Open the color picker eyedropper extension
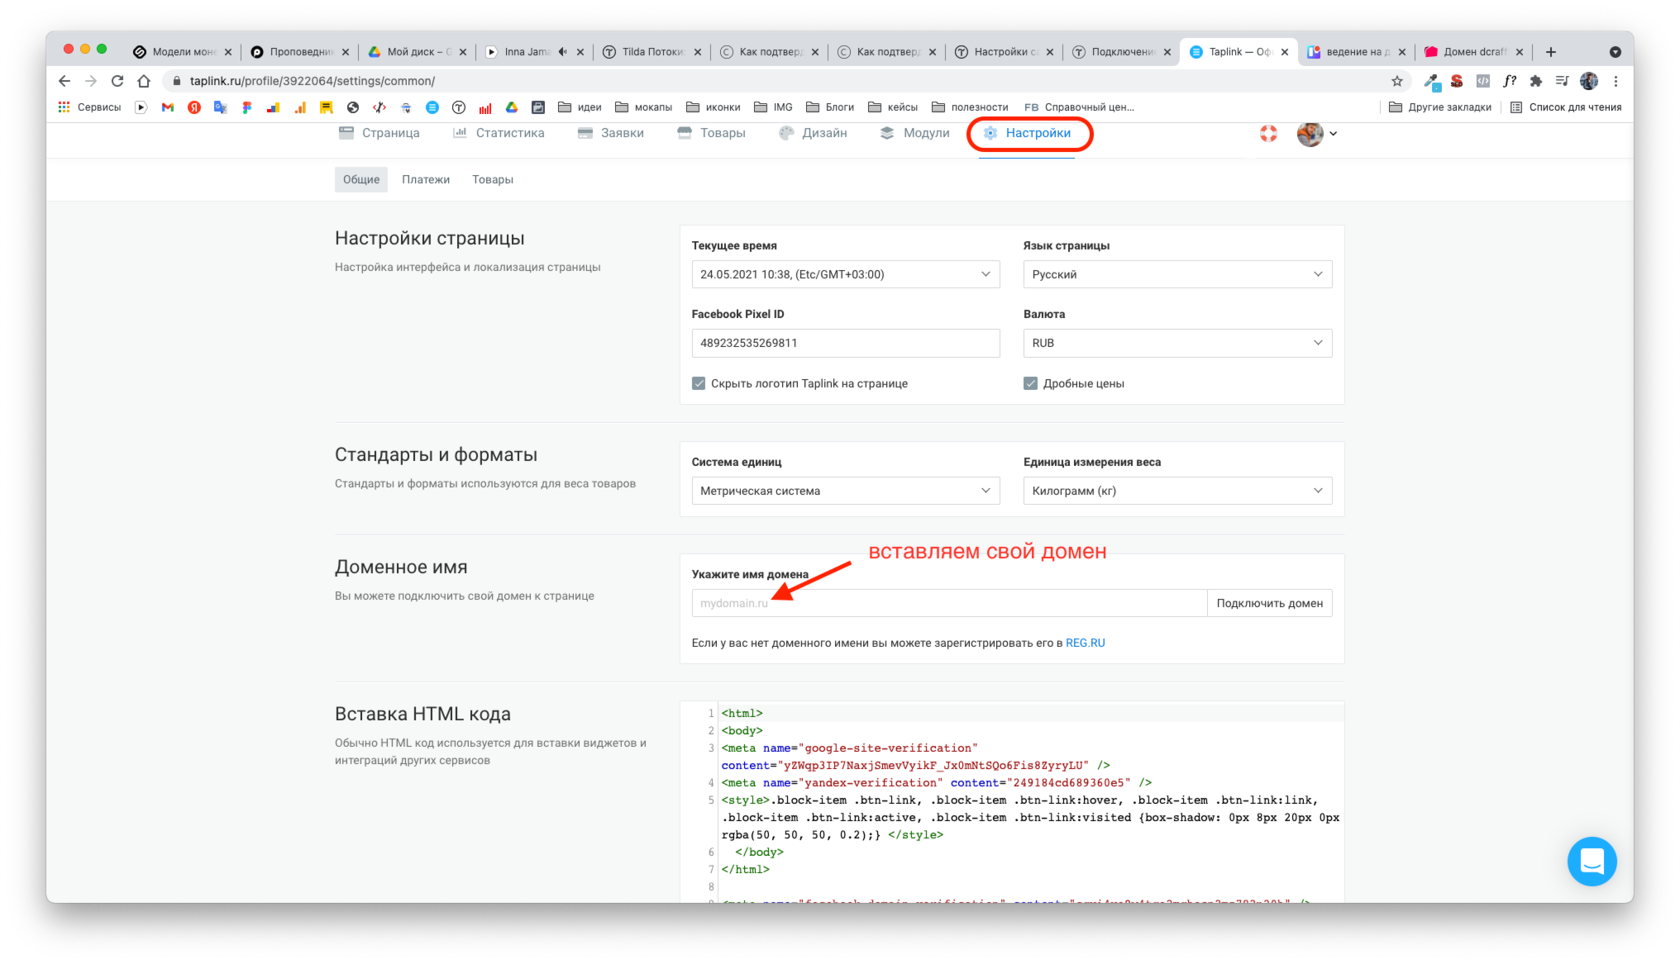The height and width of the screenshot is (964, 1680). [x=1432, y=81]
